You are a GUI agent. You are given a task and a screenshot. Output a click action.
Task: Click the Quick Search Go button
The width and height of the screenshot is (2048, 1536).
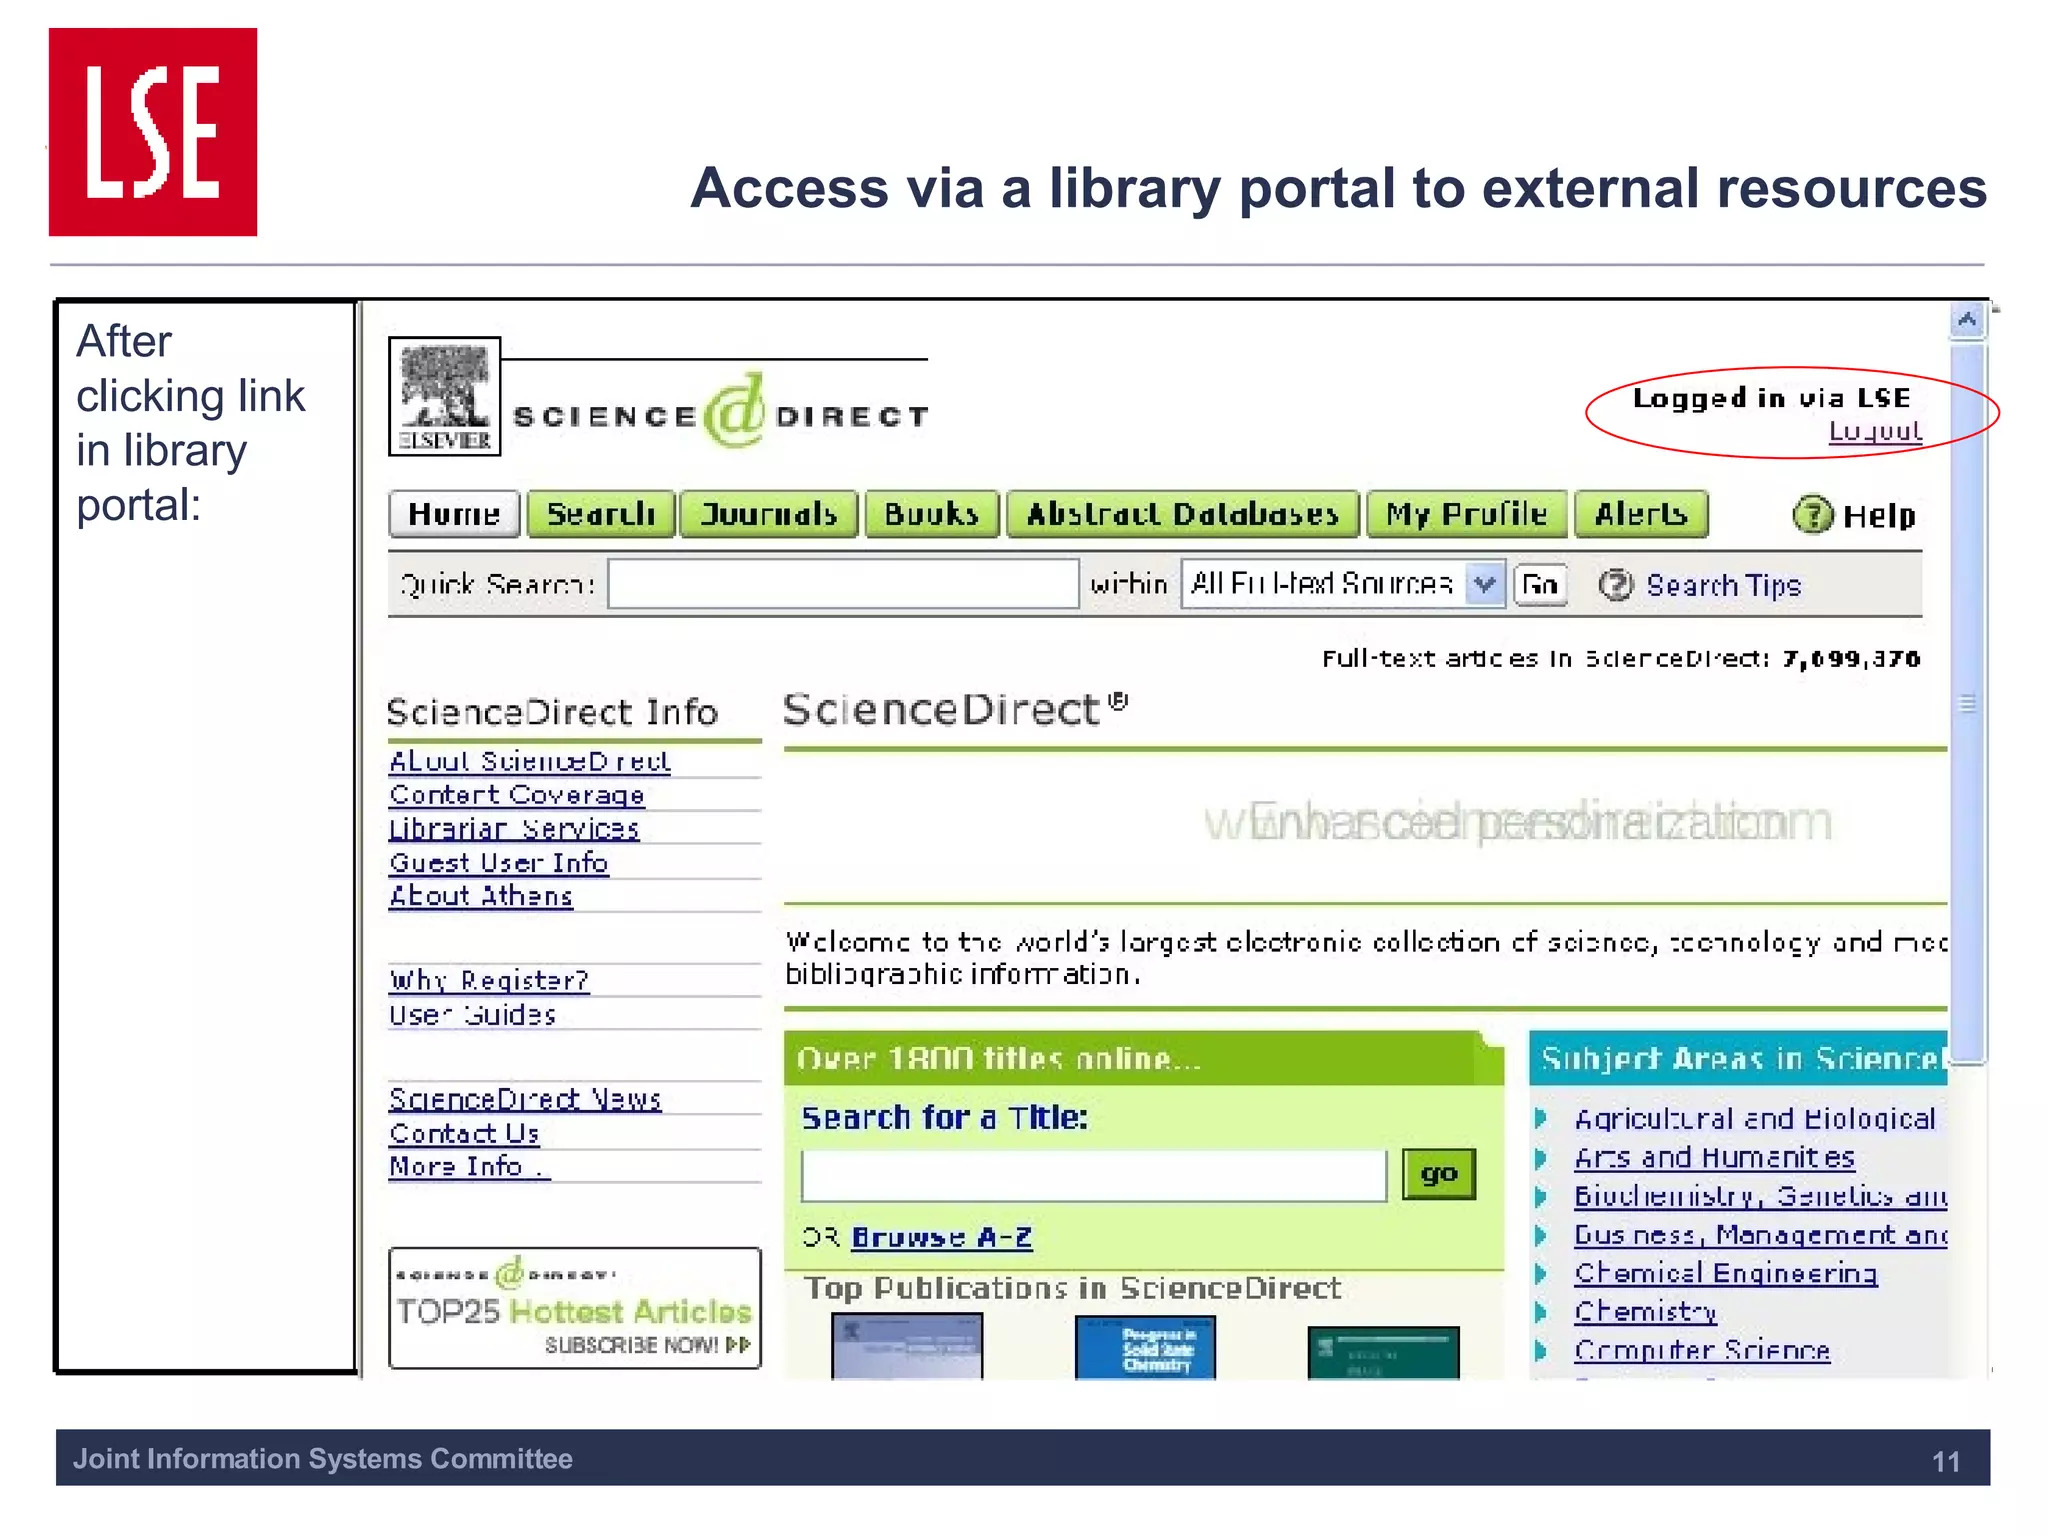(1540, 585)
